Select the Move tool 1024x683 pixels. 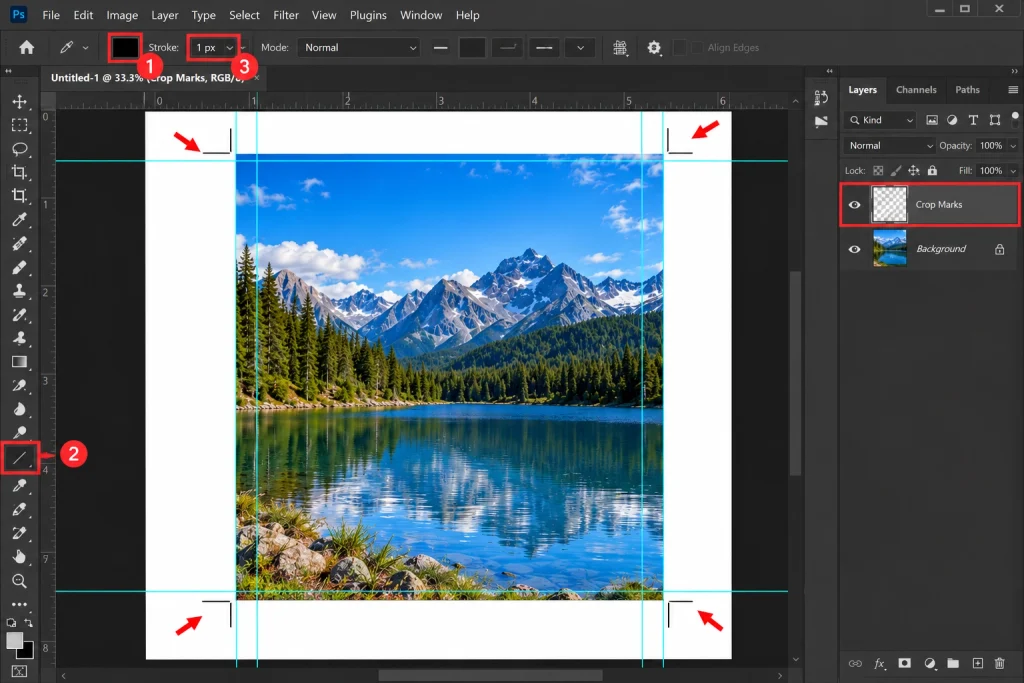tap(20, 101)
